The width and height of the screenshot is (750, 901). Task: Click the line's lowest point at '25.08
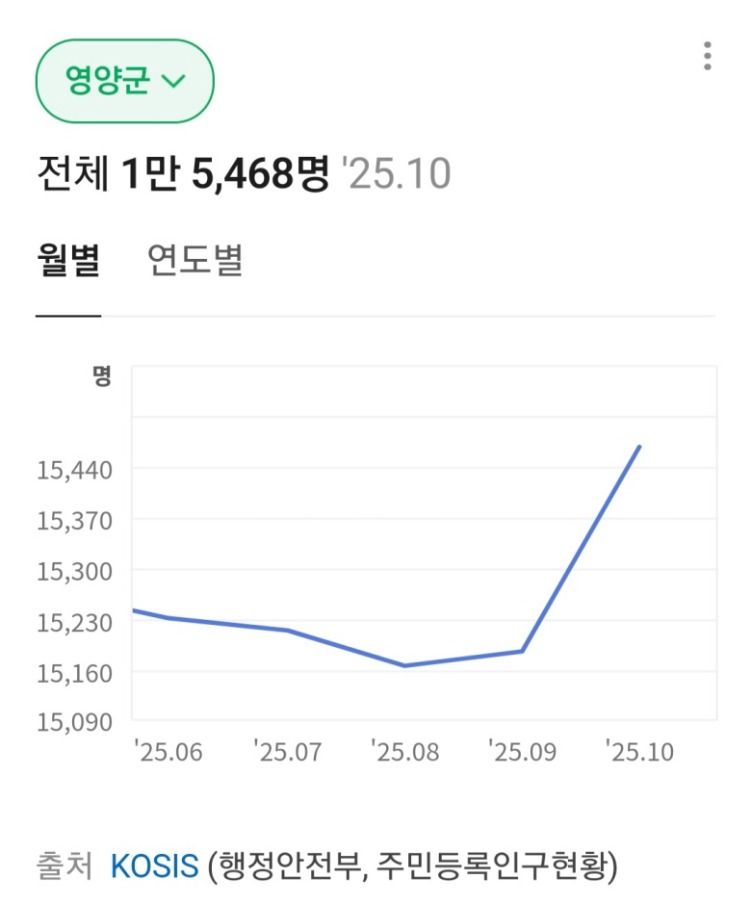404,665
